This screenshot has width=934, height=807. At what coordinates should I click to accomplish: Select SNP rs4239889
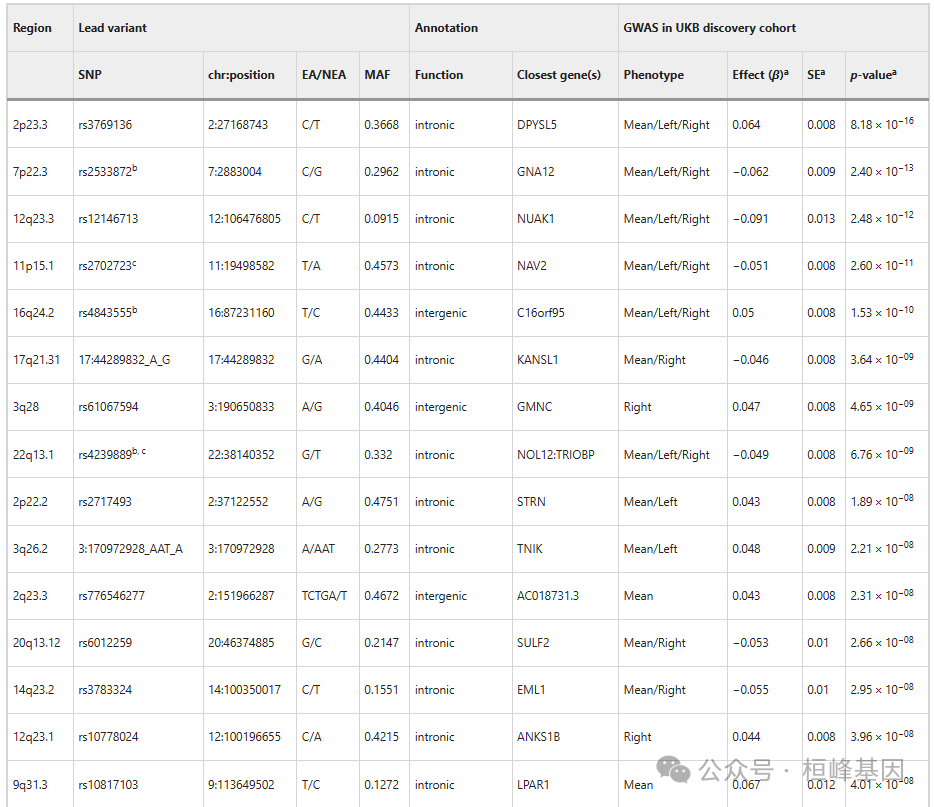(111, 454)
